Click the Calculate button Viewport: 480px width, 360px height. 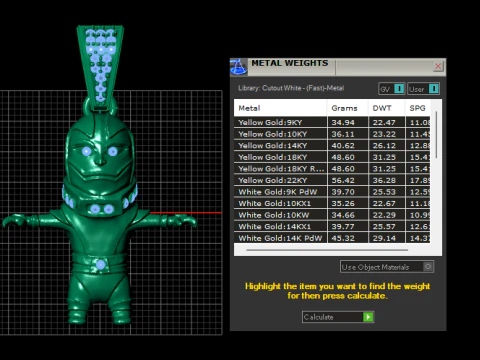338,317
